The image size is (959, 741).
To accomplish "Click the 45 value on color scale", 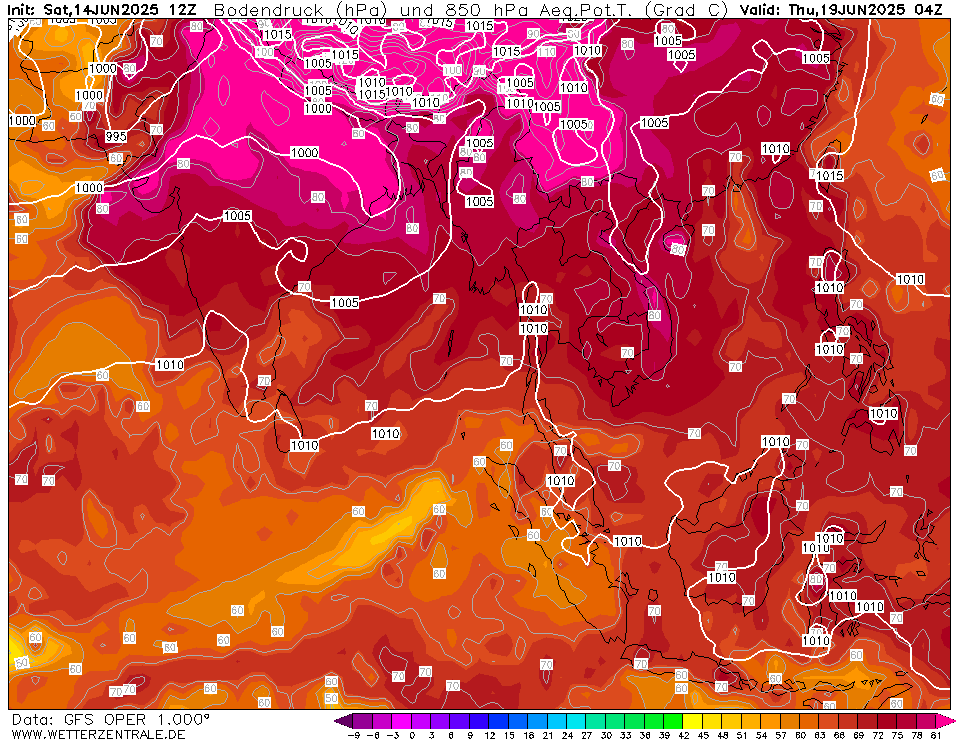I will tap(703, 735).
